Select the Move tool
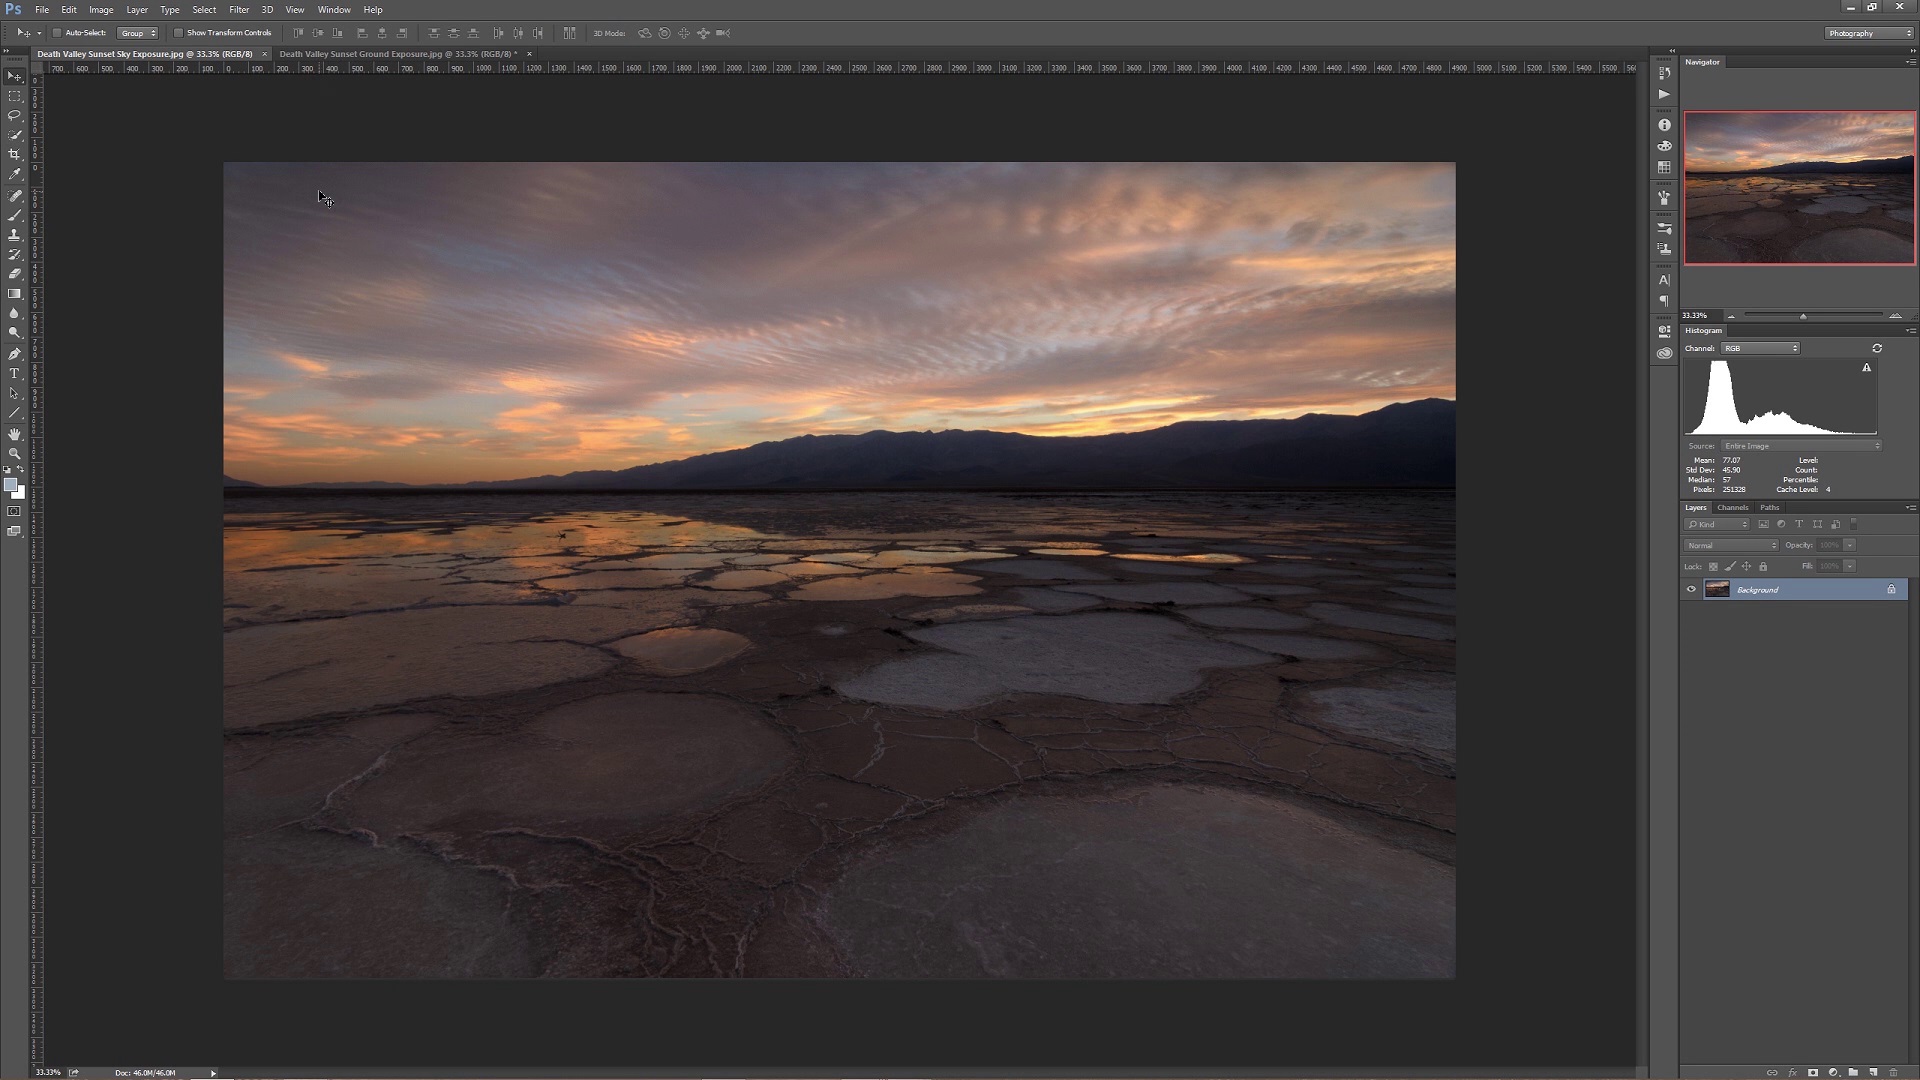 14,76
